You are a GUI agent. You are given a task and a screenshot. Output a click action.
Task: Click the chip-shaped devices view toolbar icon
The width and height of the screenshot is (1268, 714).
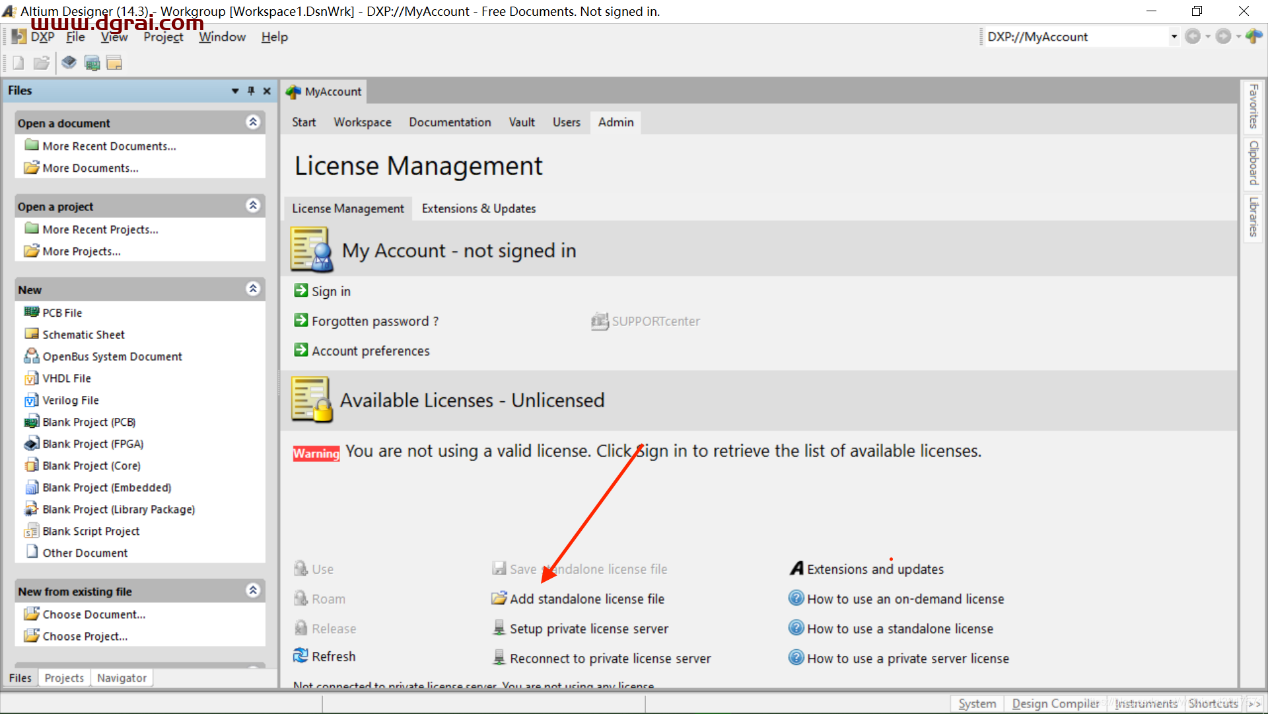(x=68, y=63)
